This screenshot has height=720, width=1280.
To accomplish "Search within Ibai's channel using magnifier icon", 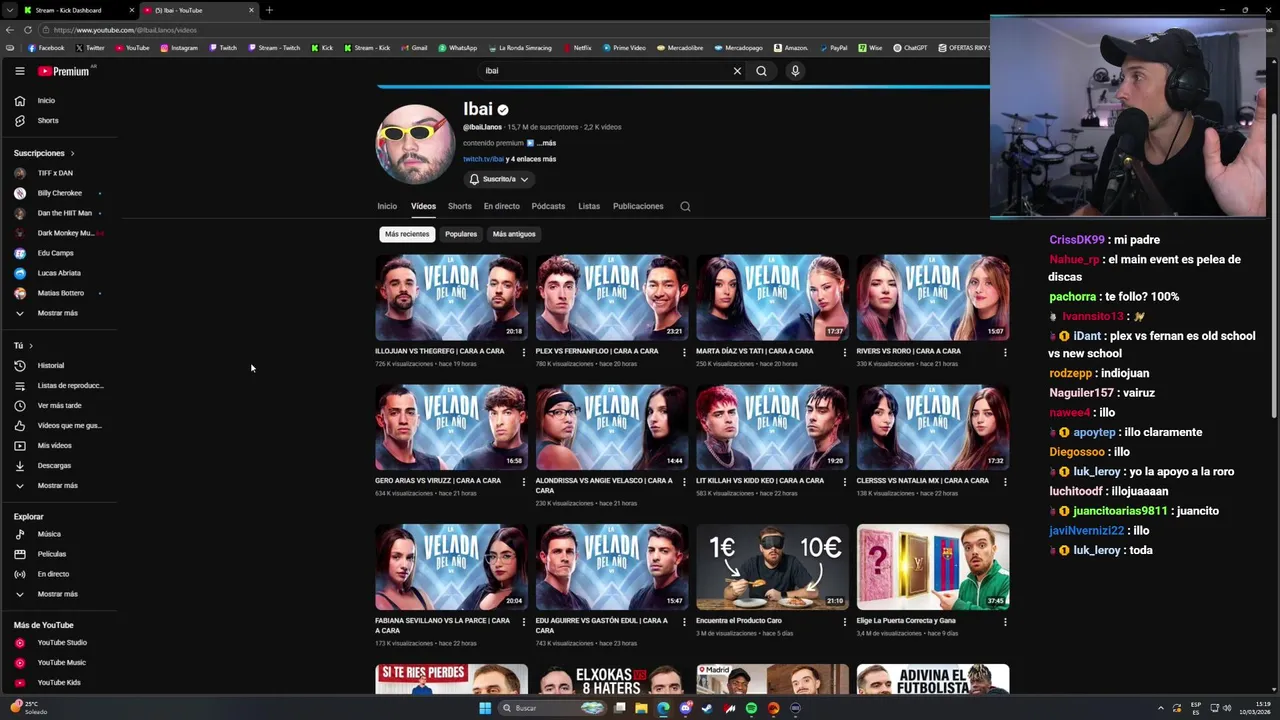I will tap(685, 206).
